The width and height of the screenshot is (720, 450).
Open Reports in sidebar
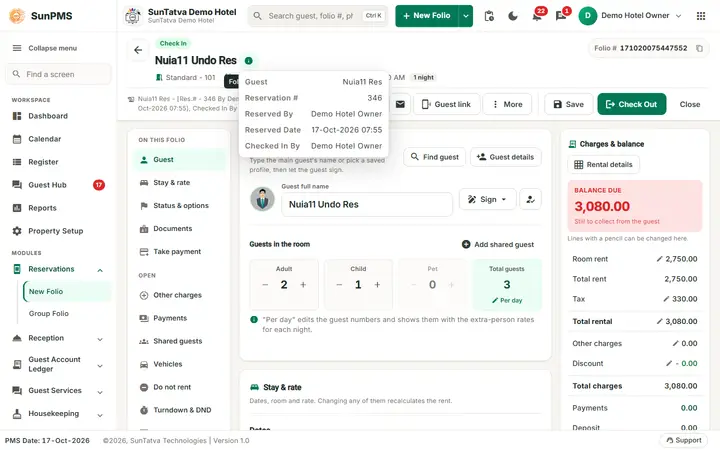point(58,208)
